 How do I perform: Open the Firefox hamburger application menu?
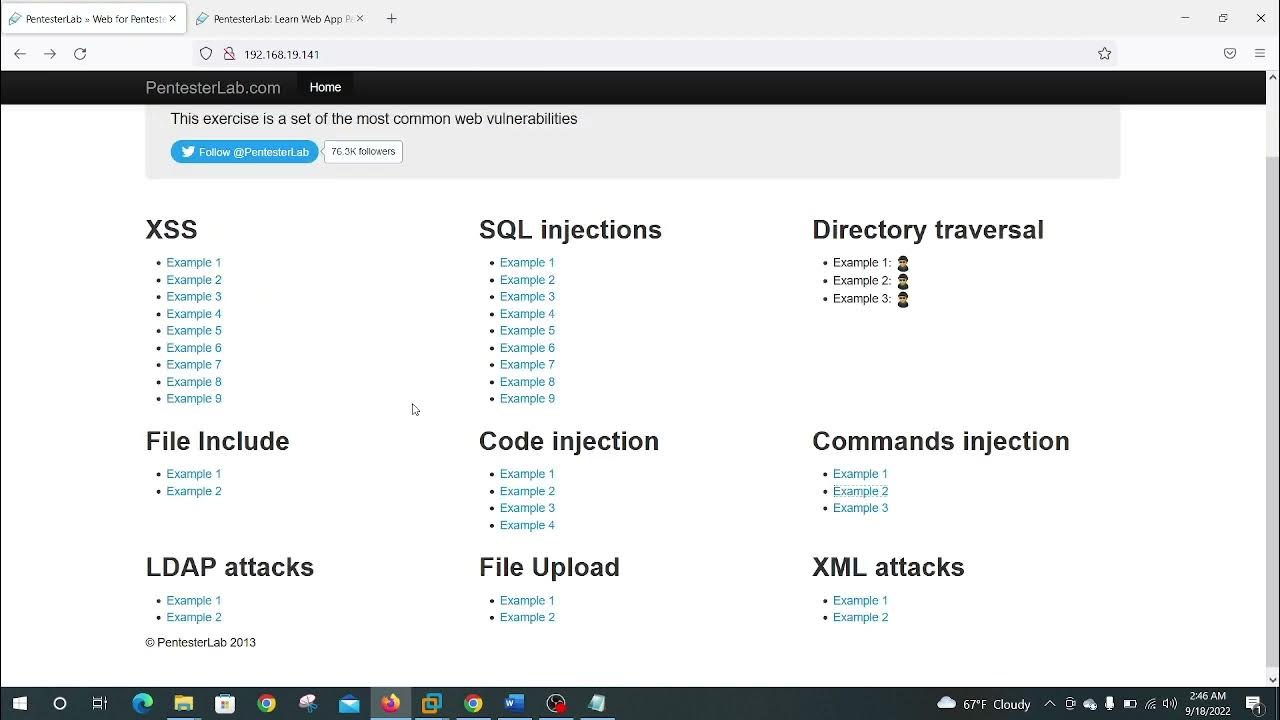pos(1260,54)
